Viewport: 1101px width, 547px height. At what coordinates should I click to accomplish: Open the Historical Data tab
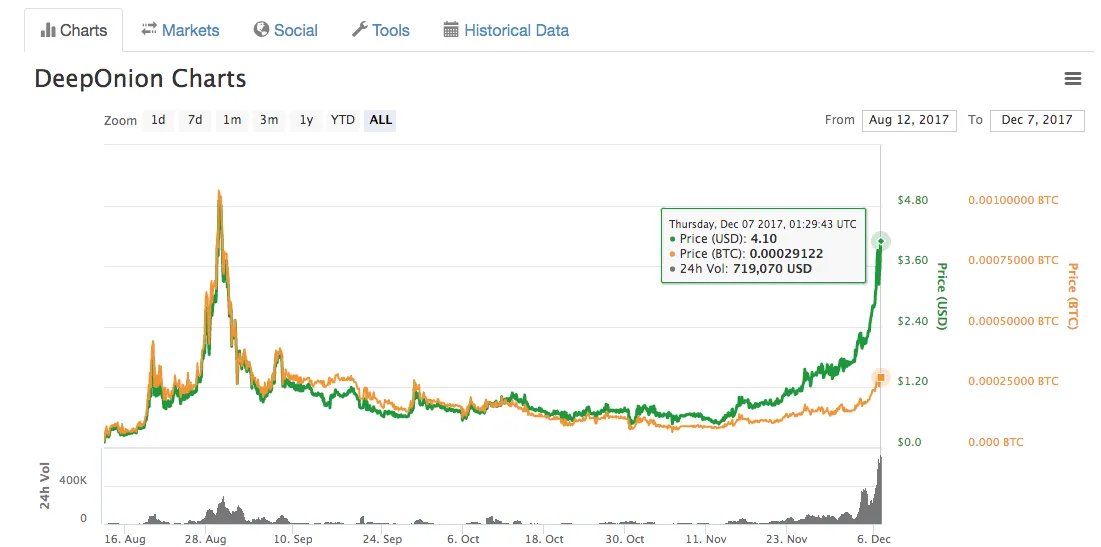coord(506,30)
